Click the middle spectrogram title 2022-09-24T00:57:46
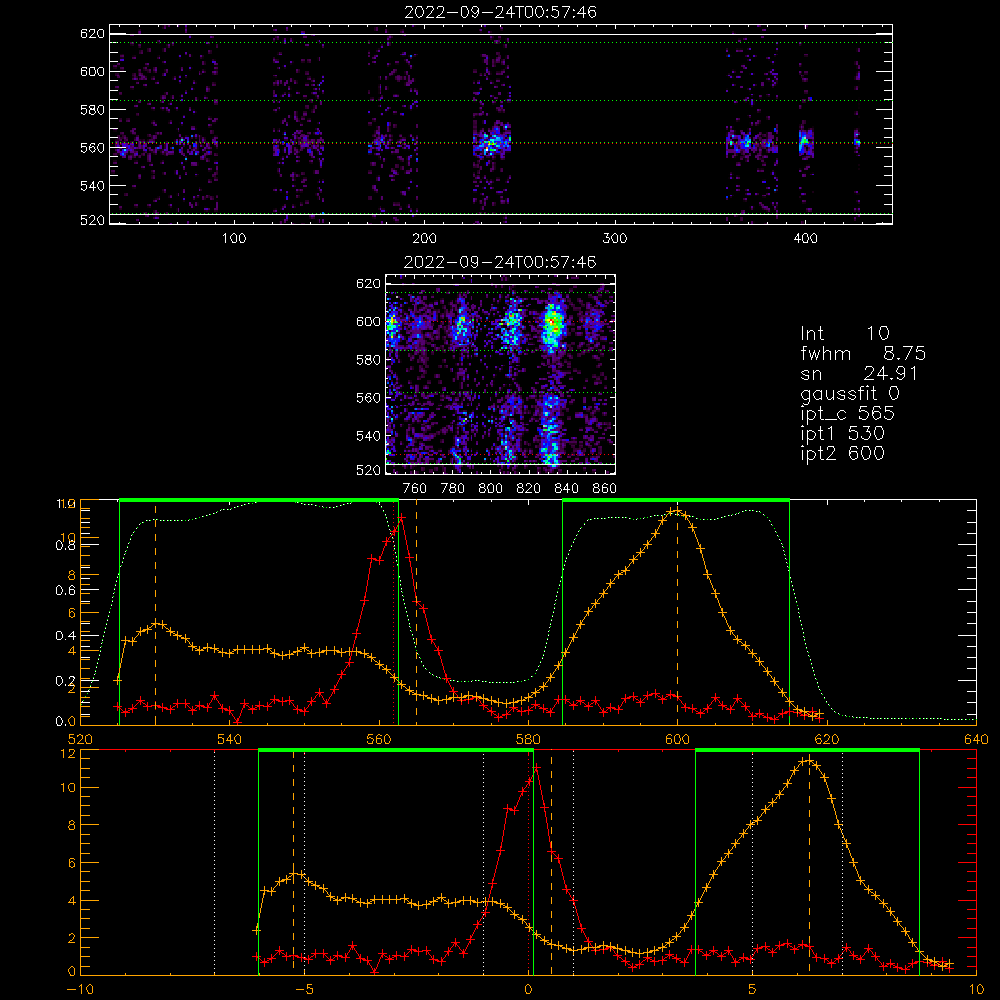Image resolution: width=1000 pixels, height=1000 pixels. coord(500,262)
